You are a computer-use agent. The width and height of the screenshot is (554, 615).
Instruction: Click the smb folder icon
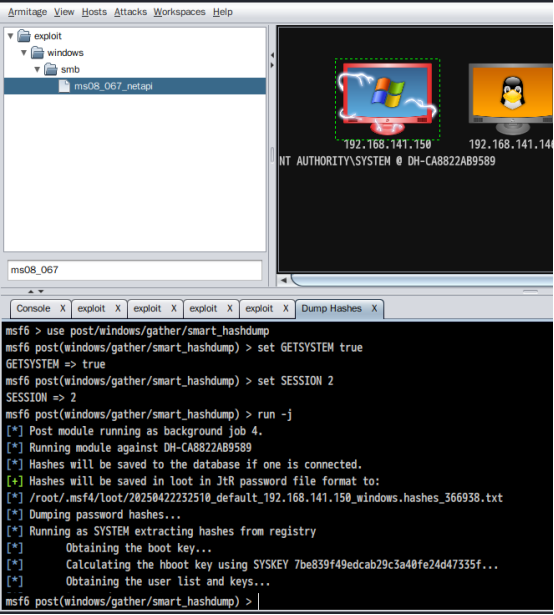(51, 69)
